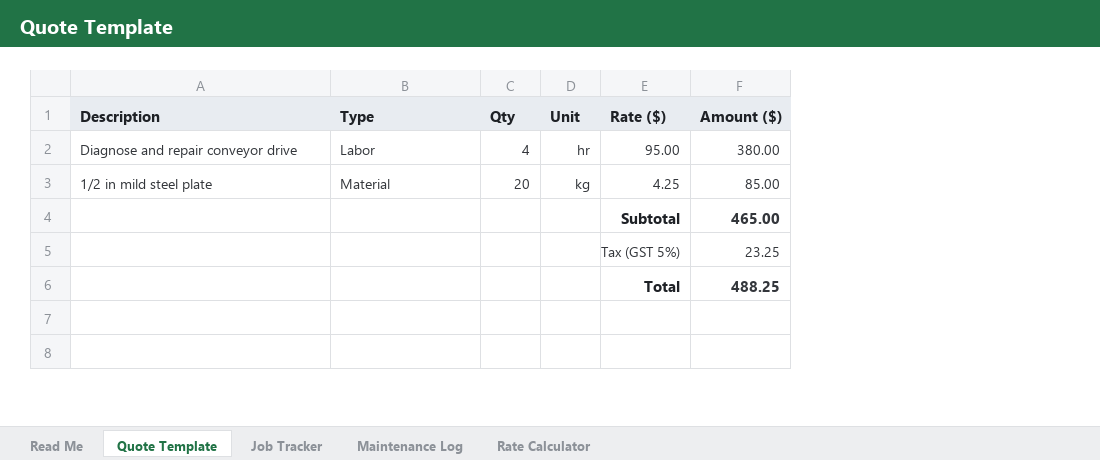Viewport: 1100px width, 460px height.
Task: Select the Quote Template sheet tab
Action: coord(167,446)
